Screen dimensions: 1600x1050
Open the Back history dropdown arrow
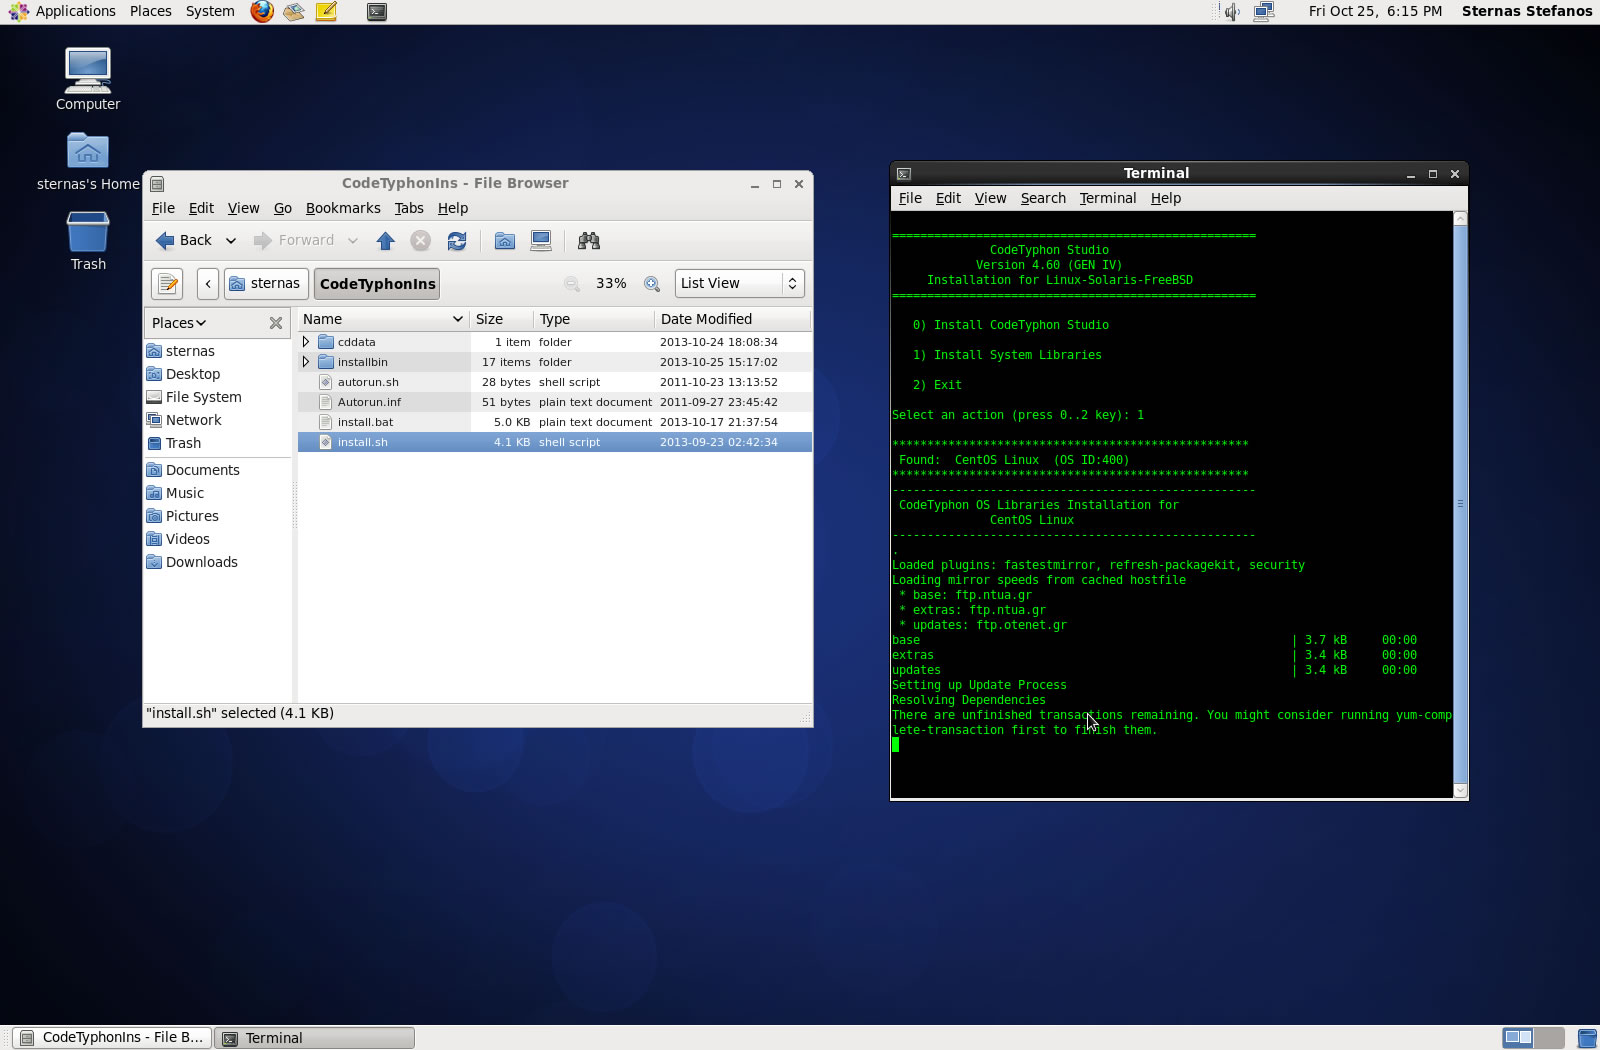click(231, 241)
